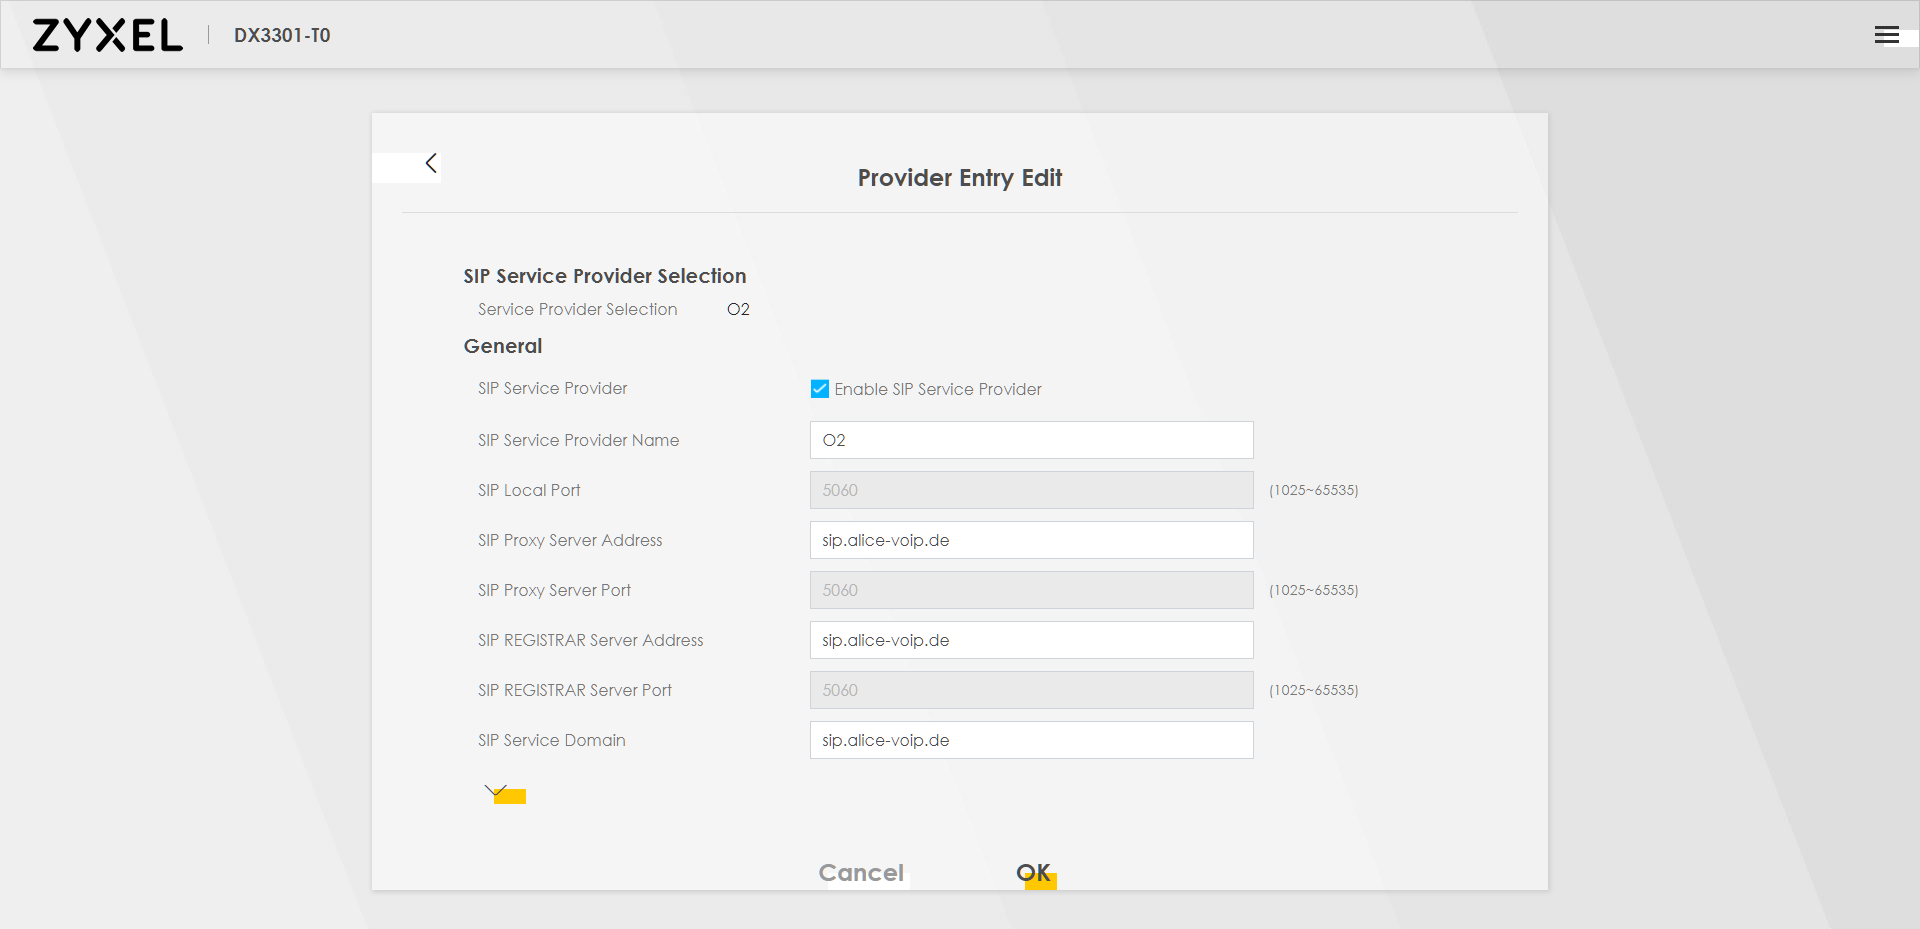1920x929 pixels.
Task: Edit the SIP Proxy Server Address field
Action: tap(1031, 540)
